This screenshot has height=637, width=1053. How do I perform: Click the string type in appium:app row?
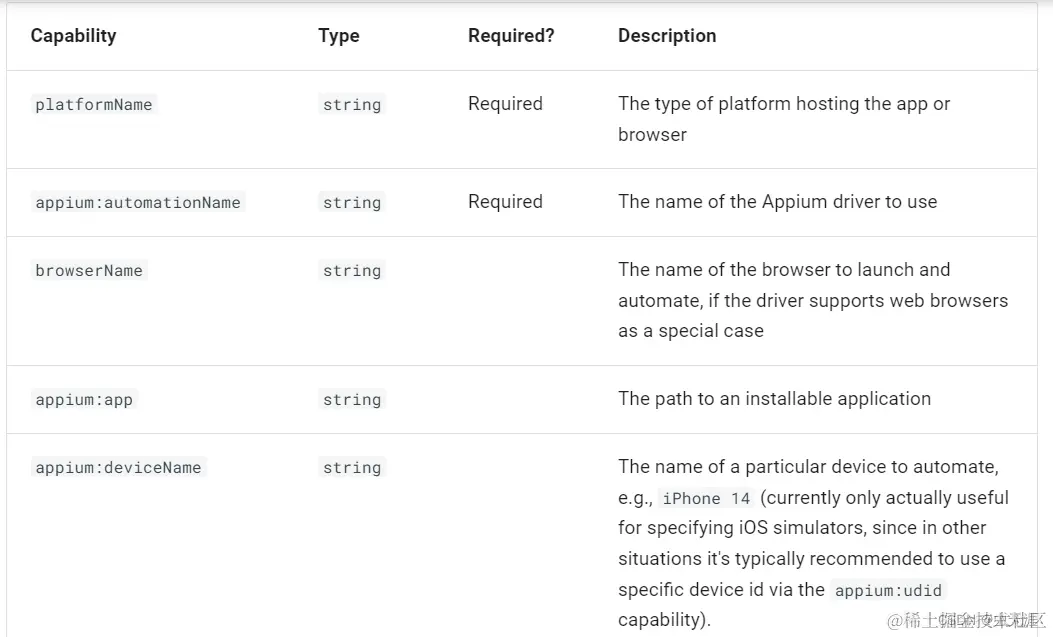(x=352, y=400)
